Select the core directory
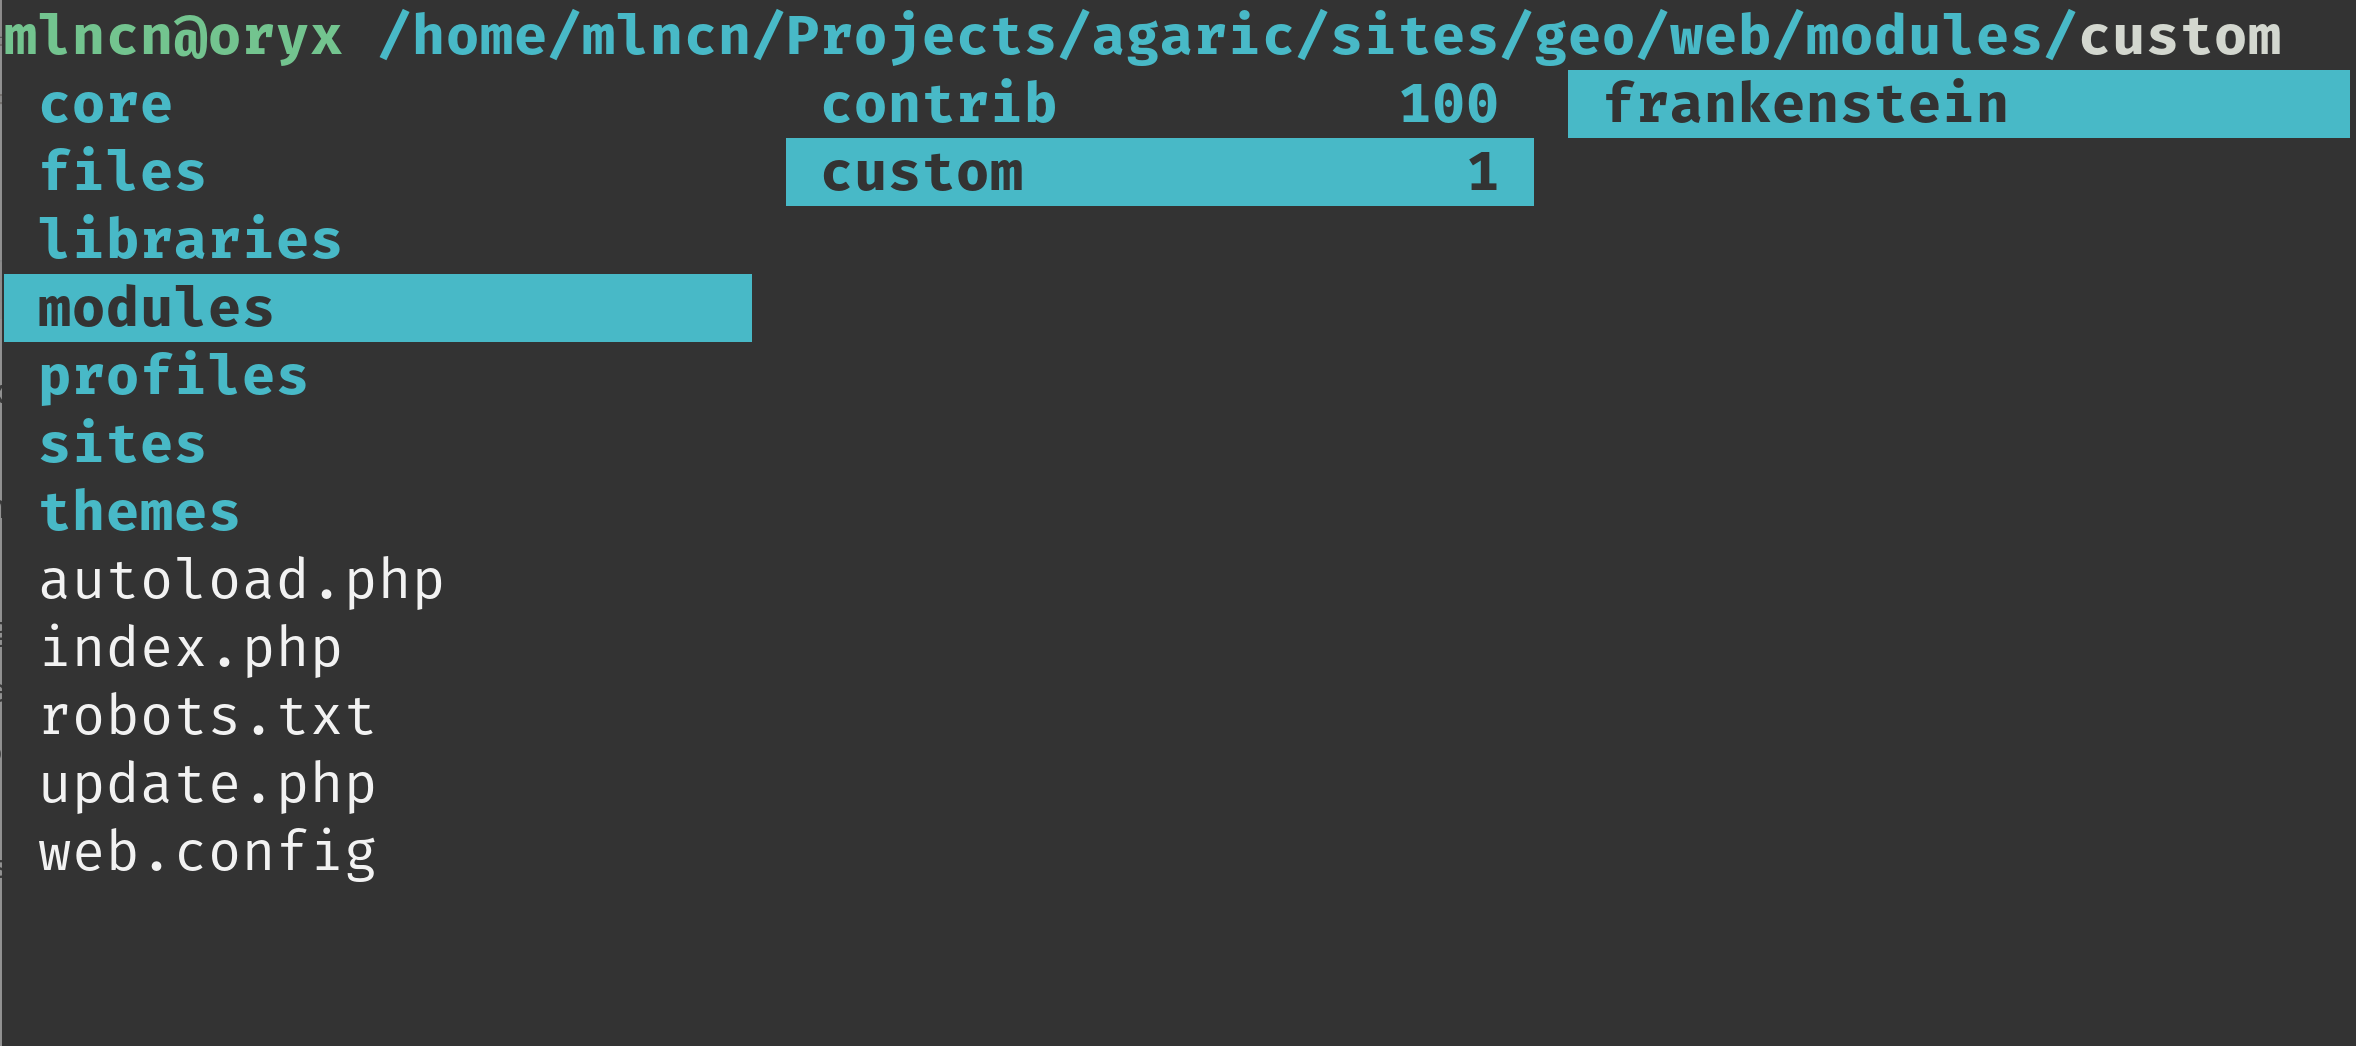 point(106,105)
